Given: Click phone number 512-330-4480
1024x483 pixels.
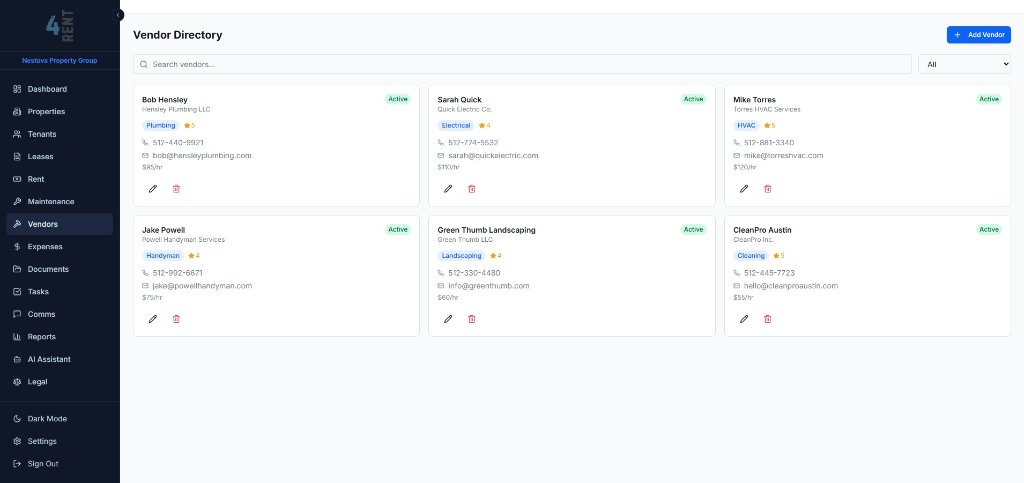Looking at the screenshot, I should click(474, 273).
